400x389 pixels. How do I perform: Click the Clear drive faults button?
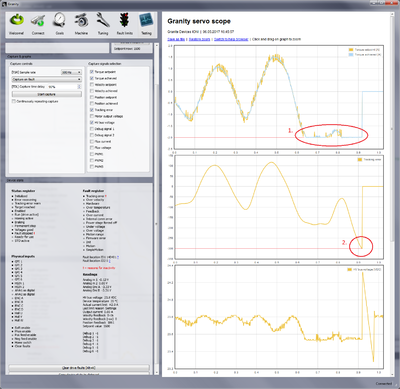click(x=79, y=368)
